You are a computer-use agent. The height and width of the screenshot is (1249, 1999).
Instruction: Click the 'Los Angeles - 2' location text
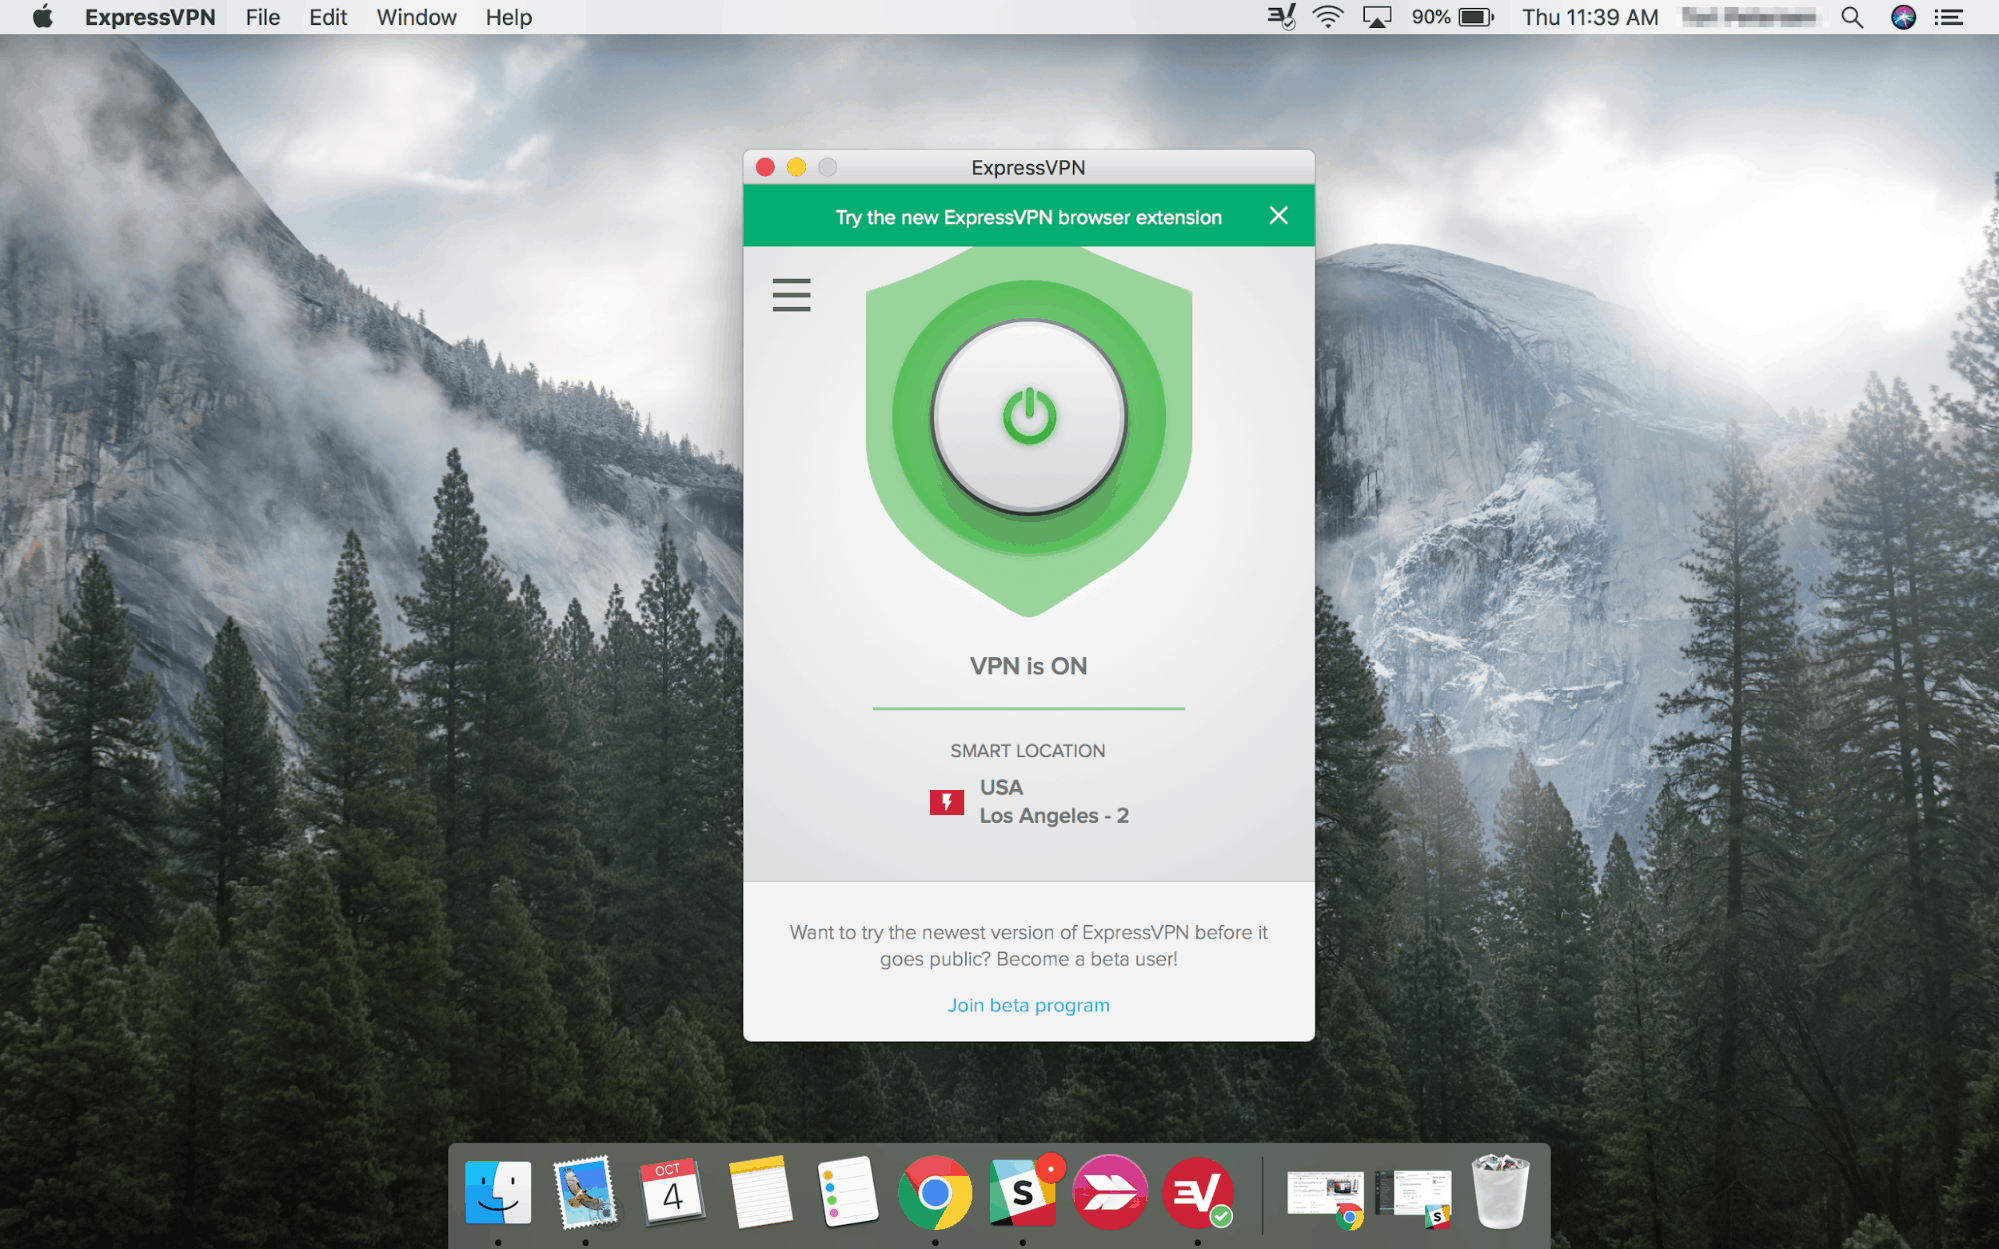pos(1054,816)
